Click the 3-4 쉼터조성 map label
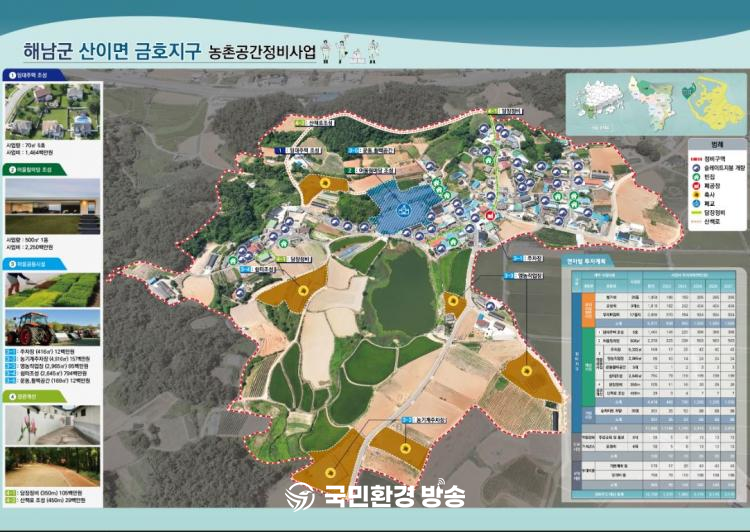 259,270
